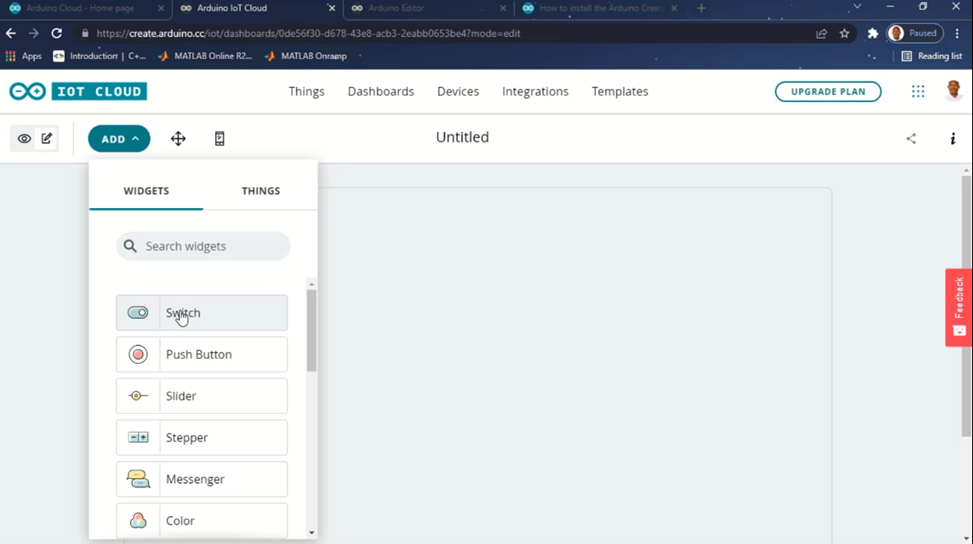Switch to the Arduino Editor browser tab

(x=427, y=8)
